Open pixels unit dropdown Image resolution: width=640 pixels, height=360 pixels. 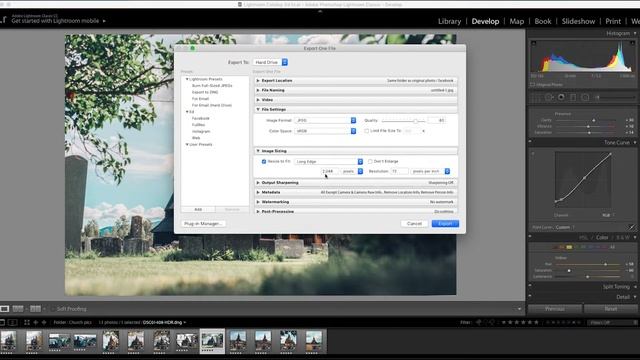pyautogui.click(x=352, y=171)
